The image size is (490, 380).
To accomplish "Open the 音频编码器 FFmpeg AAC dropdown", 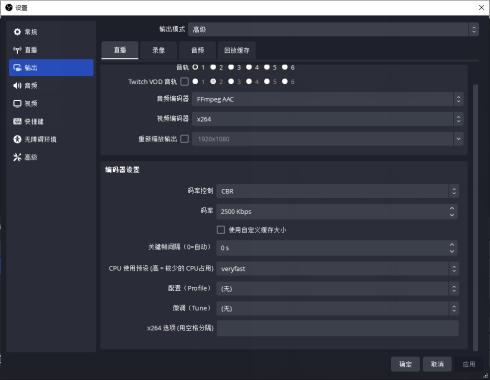I will [x=328, y=99].
